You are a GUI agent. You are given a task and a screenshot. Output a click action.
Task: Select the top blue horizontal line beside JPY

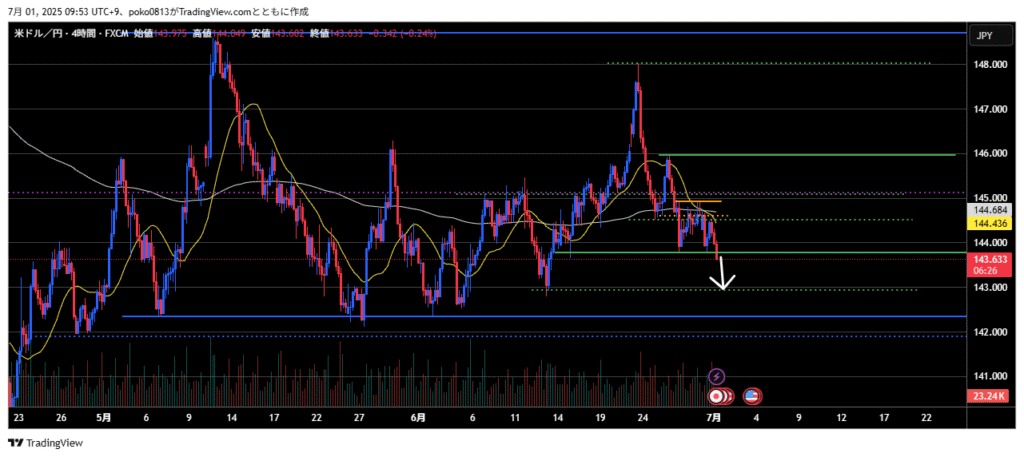(x=600, y=33)
